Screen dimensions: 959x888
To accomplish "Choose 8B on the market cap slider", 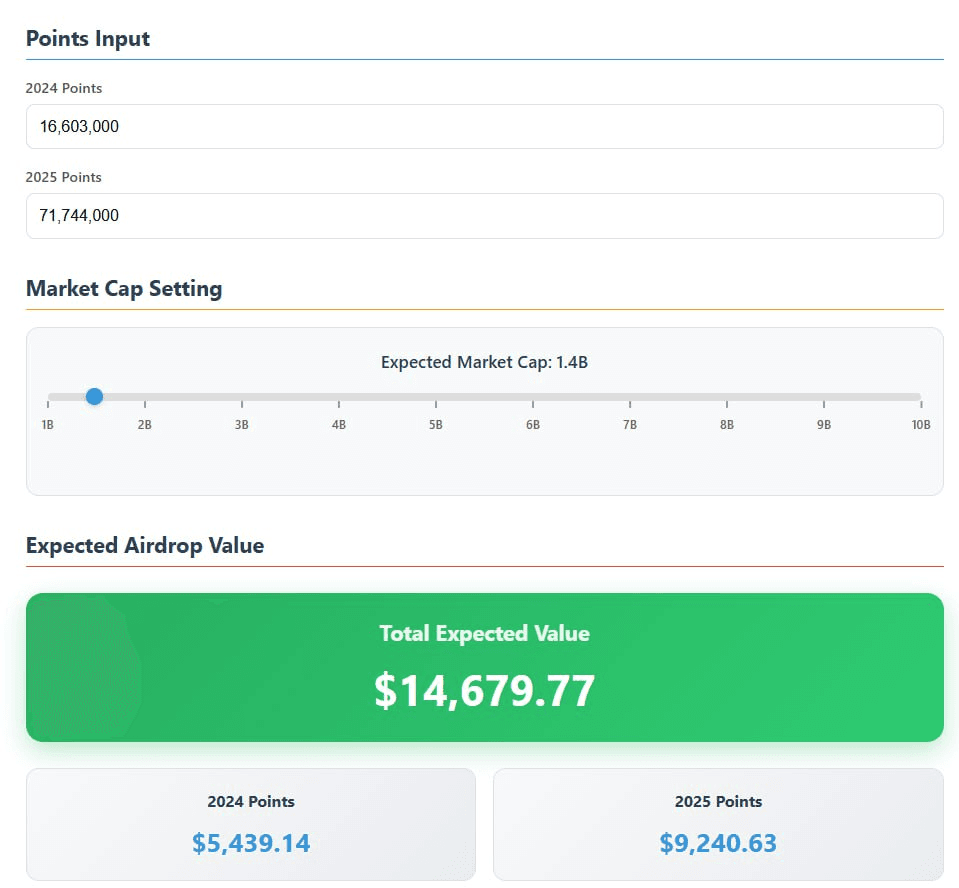I will tap(727, 397).
